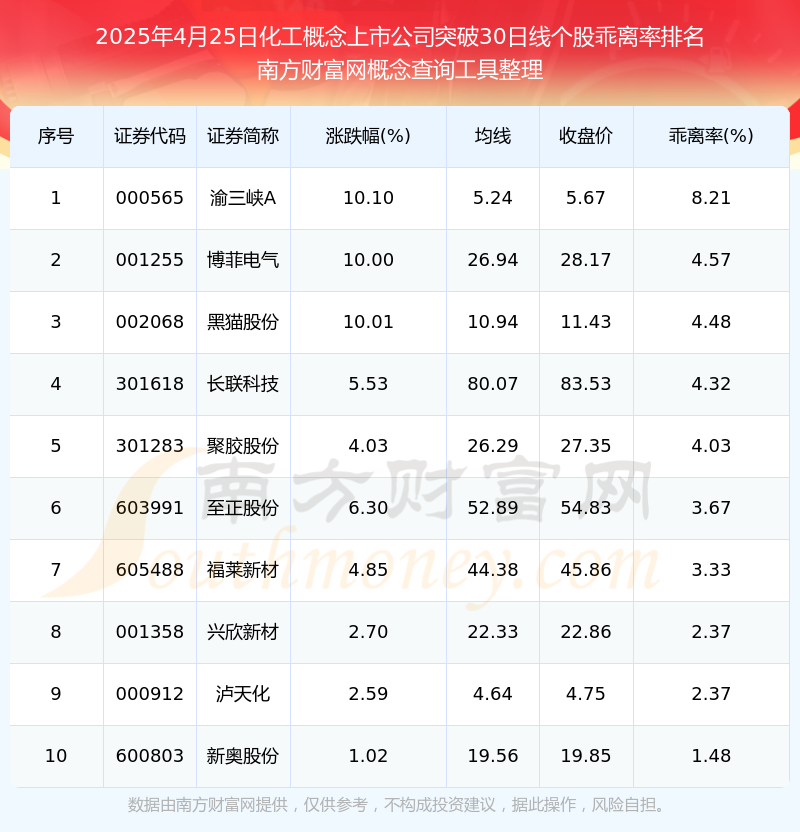
Task: Click change percent 10.01
Action: [x=368, y=322]
